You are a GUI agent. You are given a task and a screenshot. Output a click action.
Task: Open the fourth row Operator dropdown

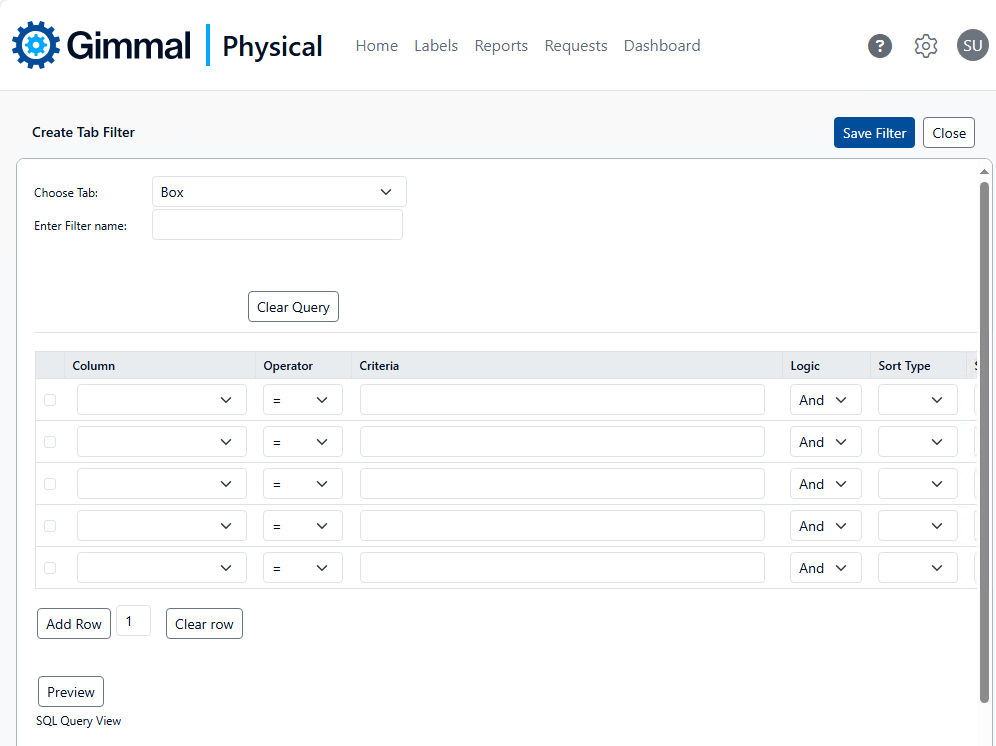coord(303,526)
